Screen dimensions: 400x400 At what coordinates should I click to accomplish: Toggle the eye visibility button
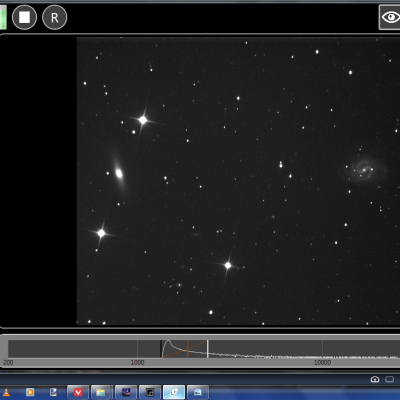tap(390, 17)
